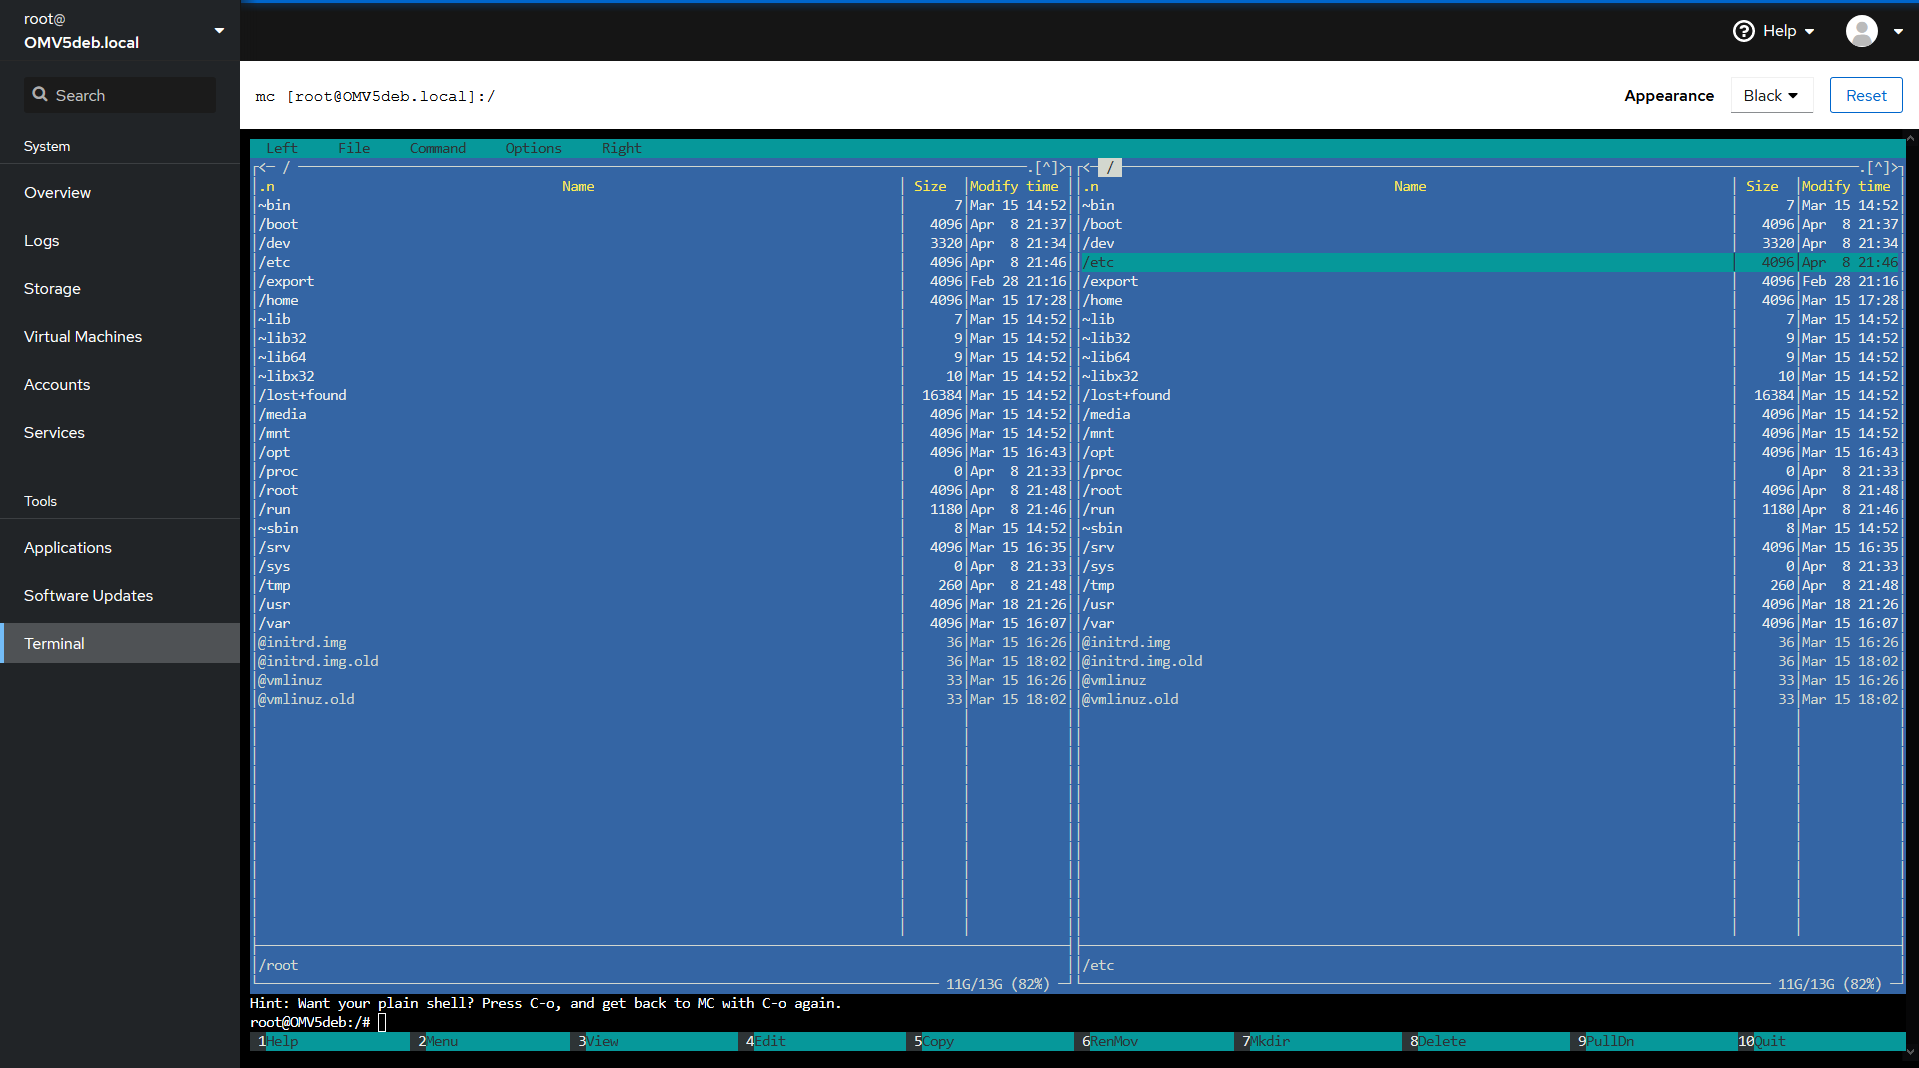The width and height of the screenshot is (1919, 1068).
Task: Select /opt in the right panel
Action: click(x=1490, y=452)
